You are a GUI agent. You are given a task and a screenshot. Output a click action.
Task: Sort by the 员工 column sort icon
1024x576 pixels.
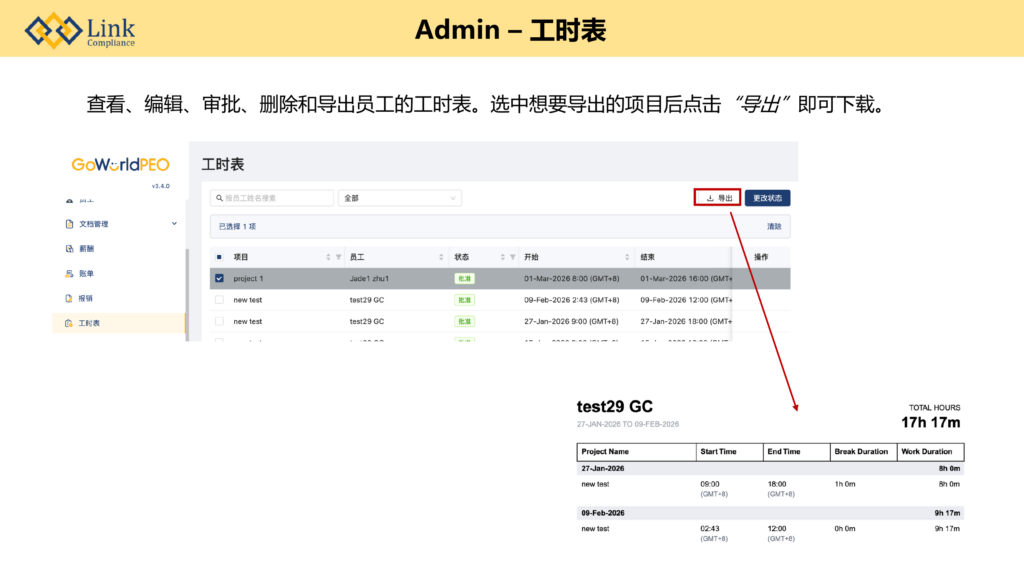pos(441,257)
